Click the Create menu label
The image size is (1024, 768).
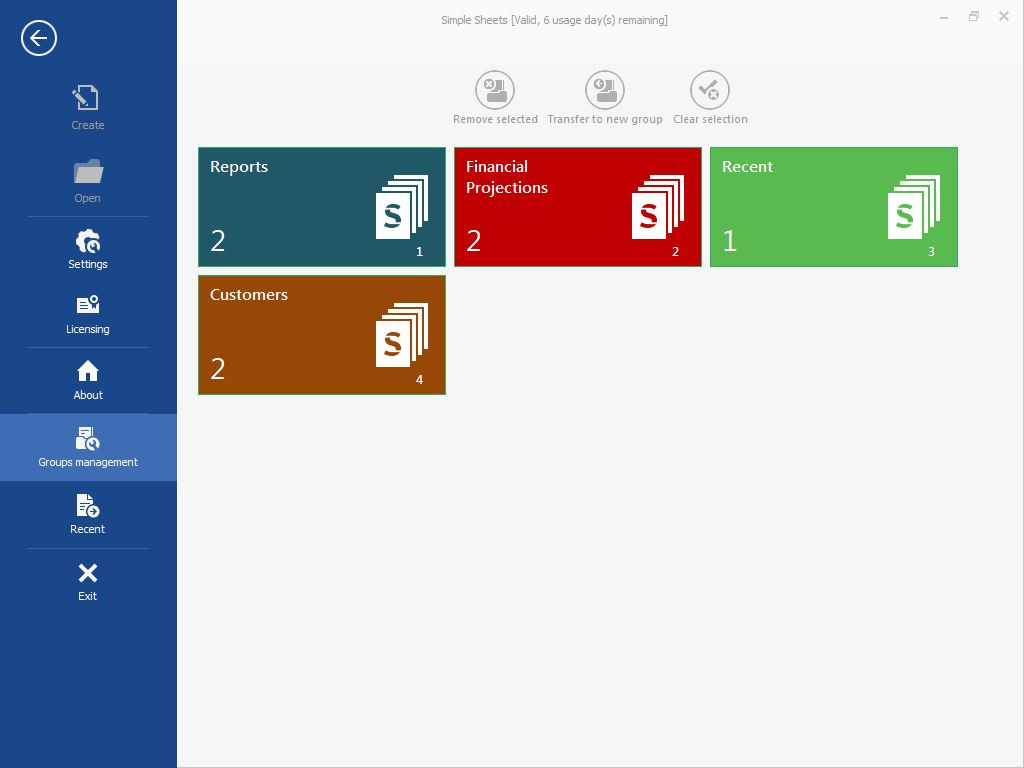(x=88, y=125)
